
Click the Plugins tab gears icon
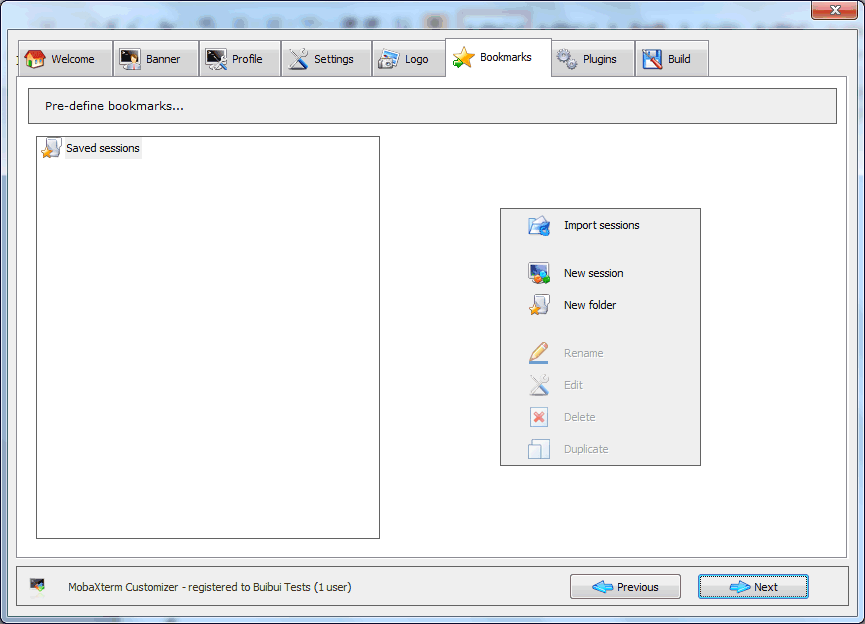[x=567, y=59]
